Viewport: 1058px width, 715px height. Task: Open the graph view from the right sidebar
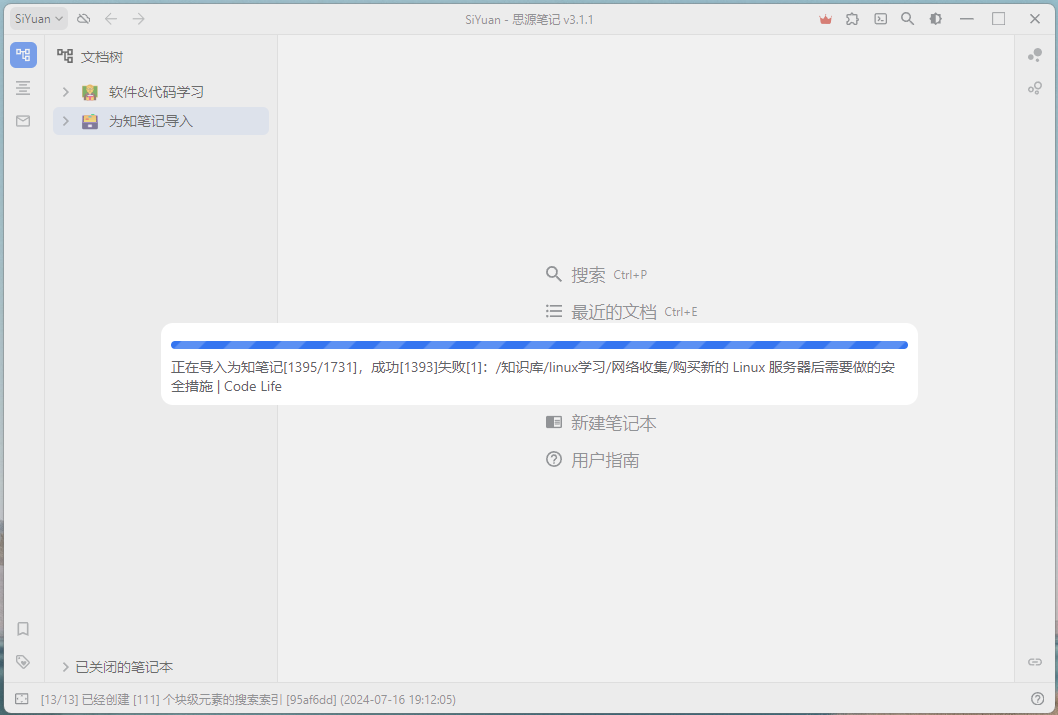coord(1034,55)
